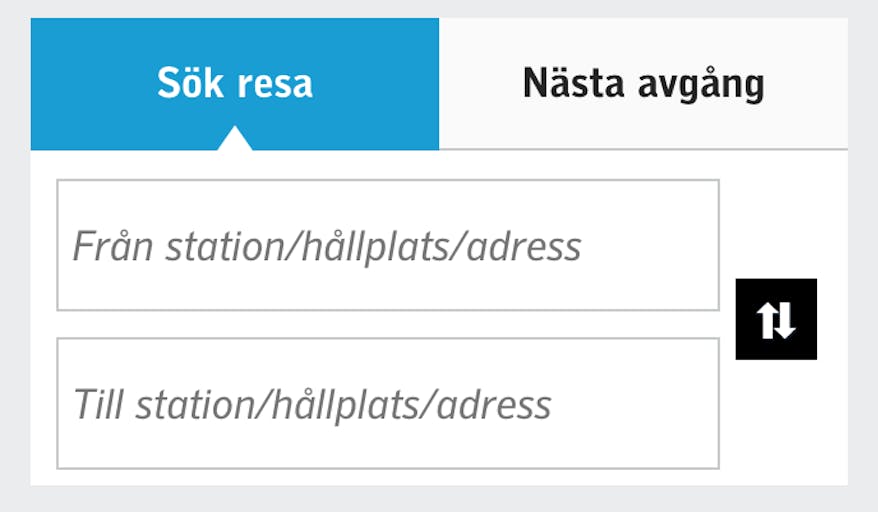Focus the destination station input box
This screenshot has height=512, width=878.
[388, 403]
